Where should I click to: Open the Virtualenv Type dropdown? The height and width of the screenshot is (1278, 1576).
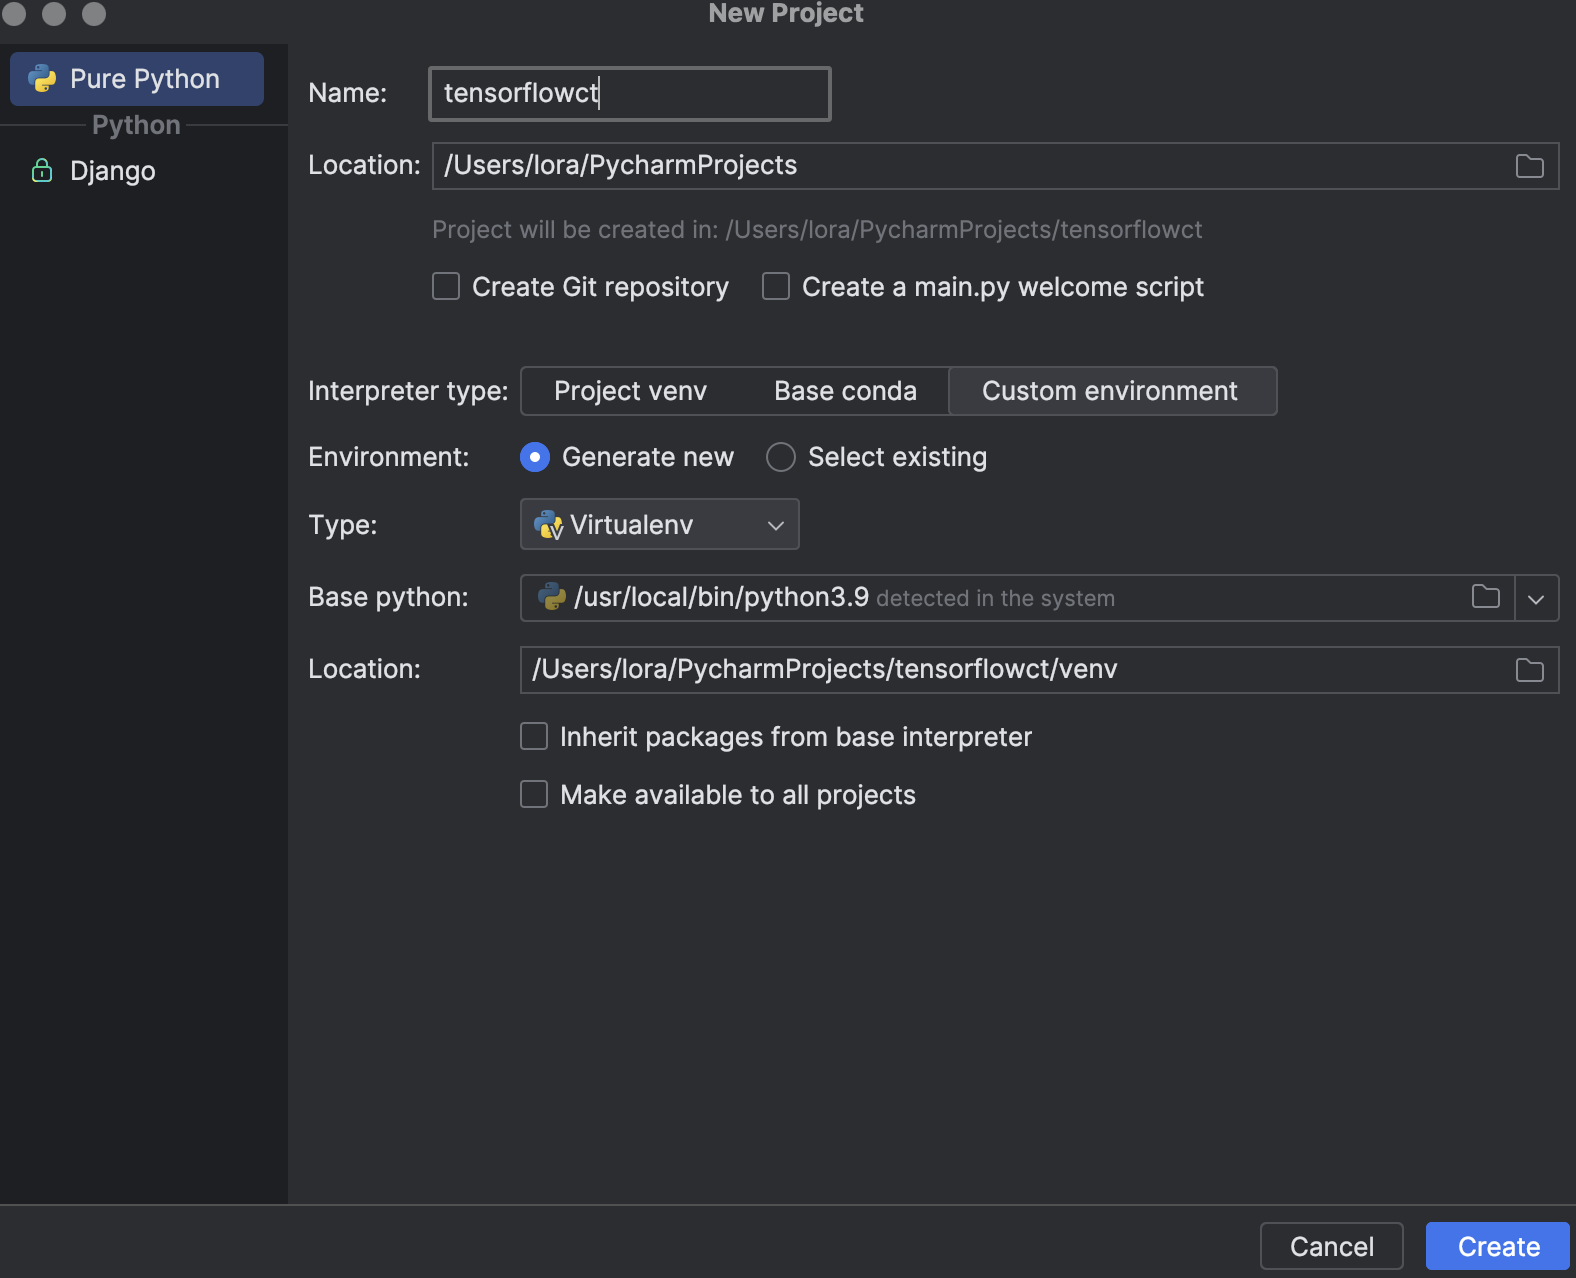pos(660,524)
